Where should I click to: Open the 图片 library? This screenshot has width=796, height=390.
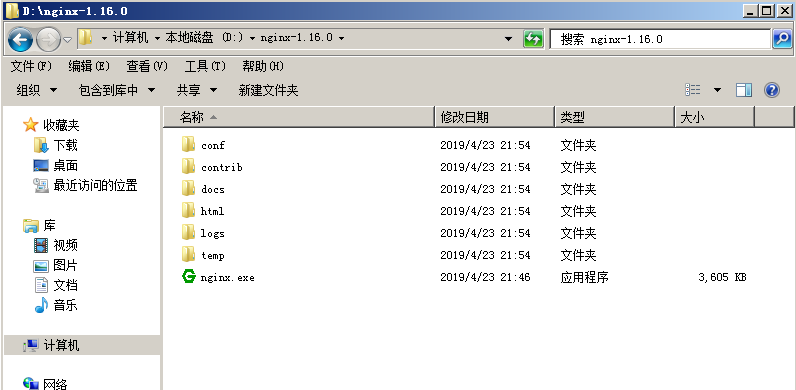(x=56, y=266)
